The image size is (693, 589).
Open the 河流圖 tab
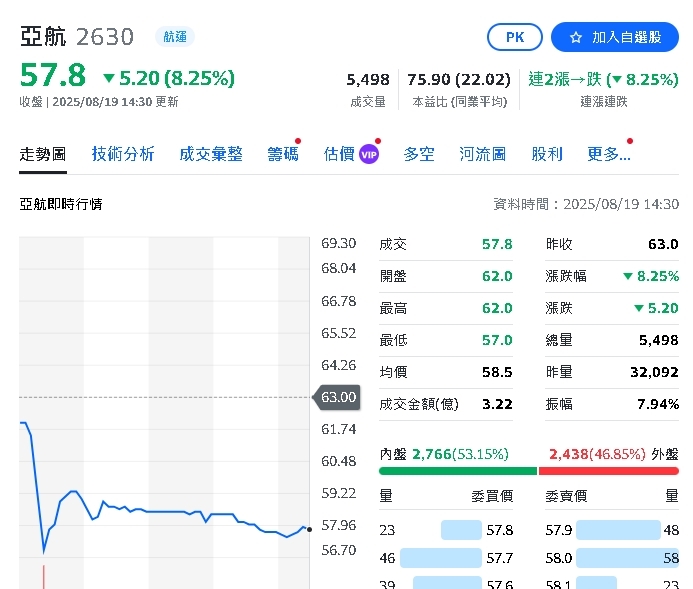[482, 154]
